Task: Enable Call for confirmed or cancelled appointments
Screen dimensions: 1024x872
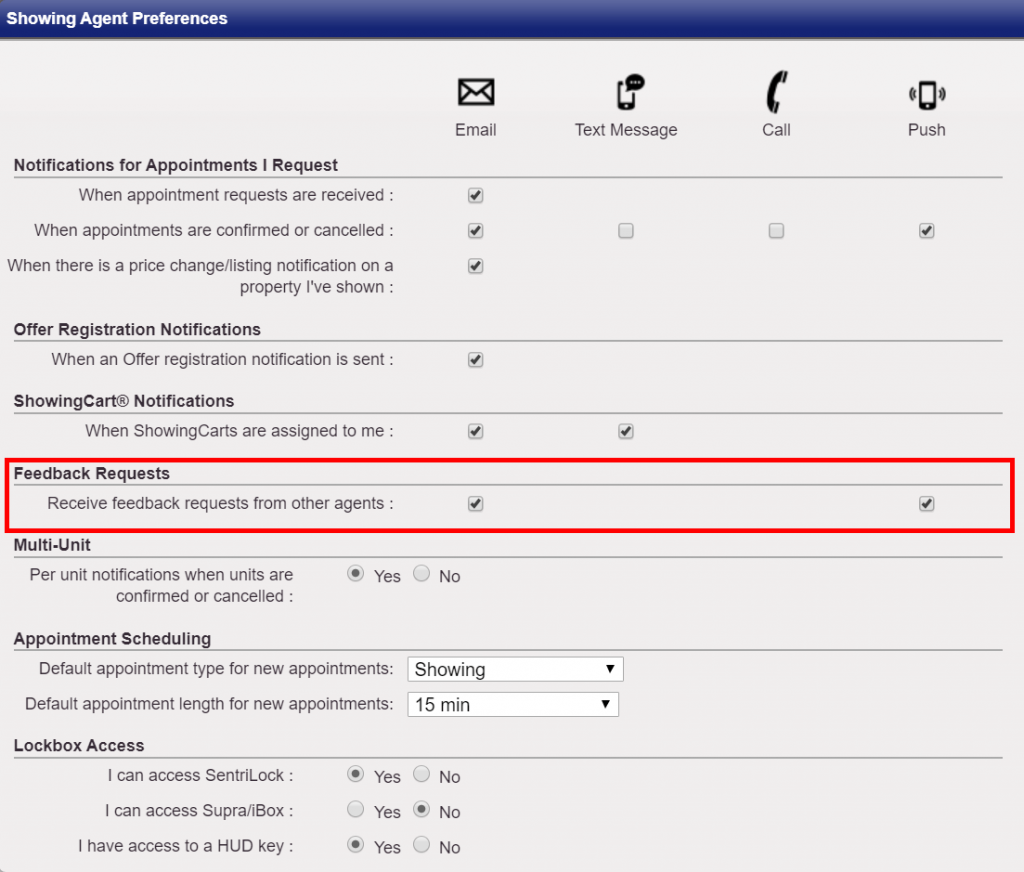Action: pos(776,231)
